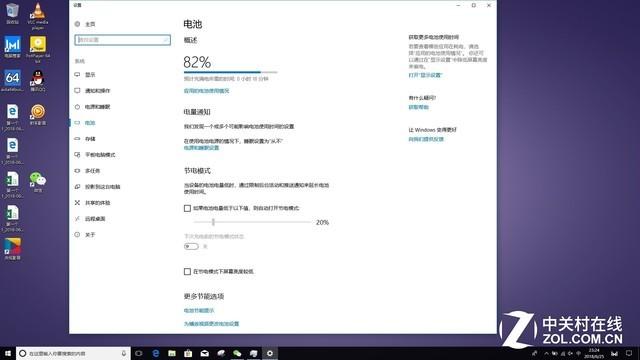Open VLC media player desktop shortcut
Image resolution: width=640 pixels, height=360 pixels.
(38, 16)
